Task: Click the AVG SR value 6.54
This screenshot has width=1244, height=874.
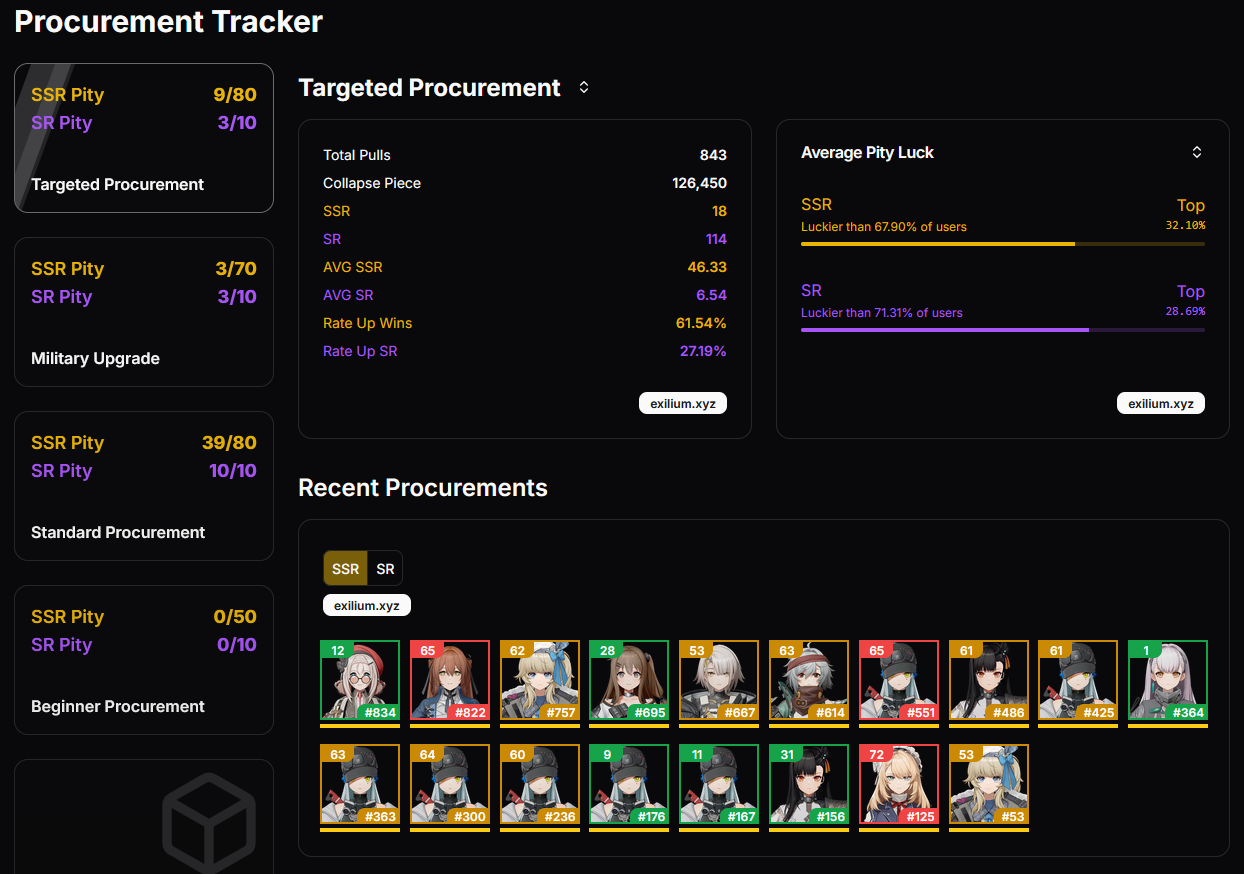Action: pos(711,295)
